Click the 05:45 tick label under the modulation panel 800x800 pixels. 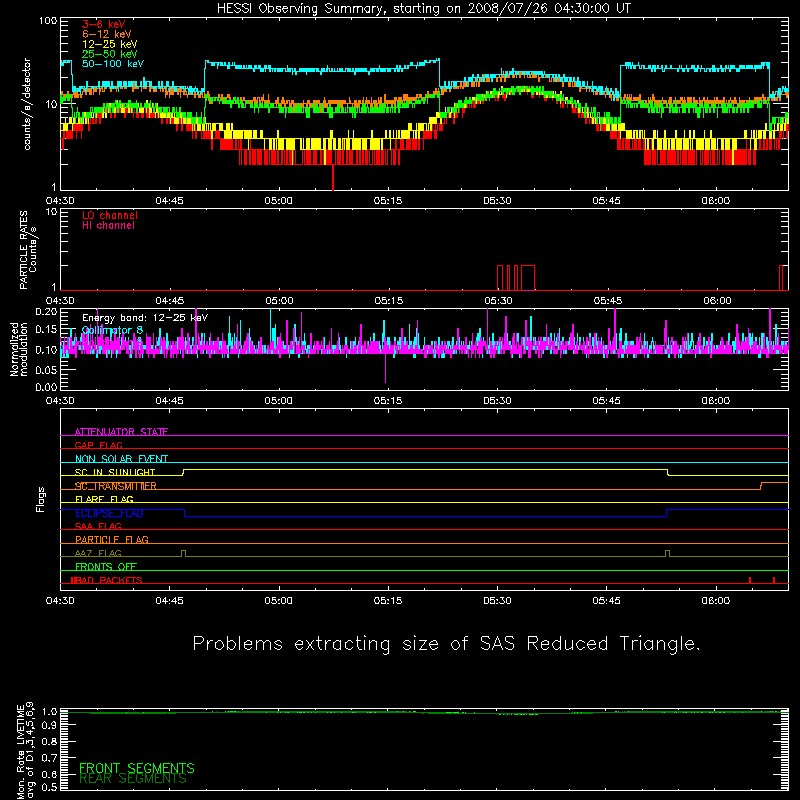[x=607, y=401]
